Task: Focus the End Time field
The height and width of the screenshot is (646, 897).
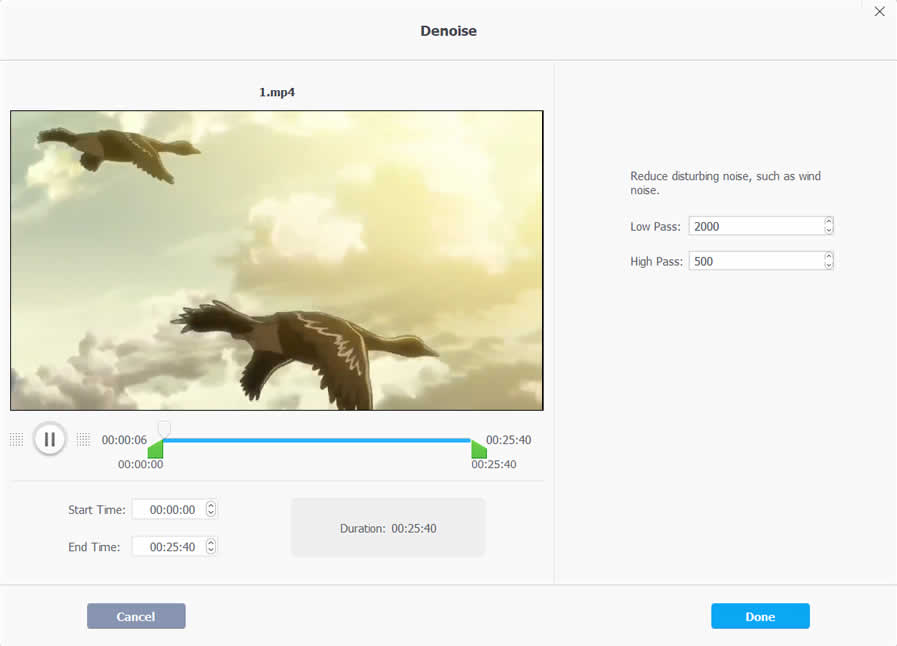Action: [171, 547]
